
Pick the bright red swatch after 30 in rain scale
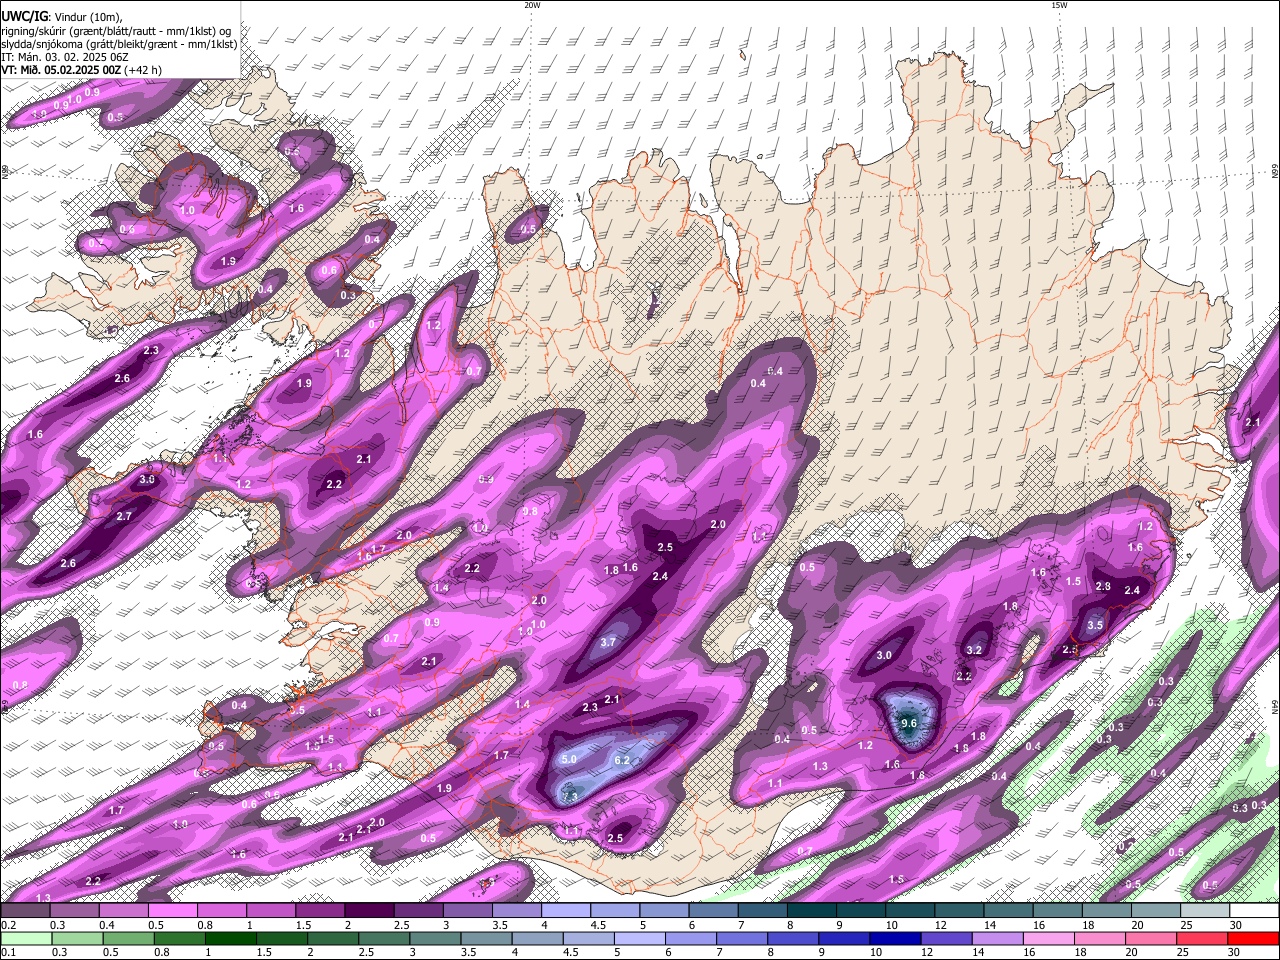[1253, 938]
